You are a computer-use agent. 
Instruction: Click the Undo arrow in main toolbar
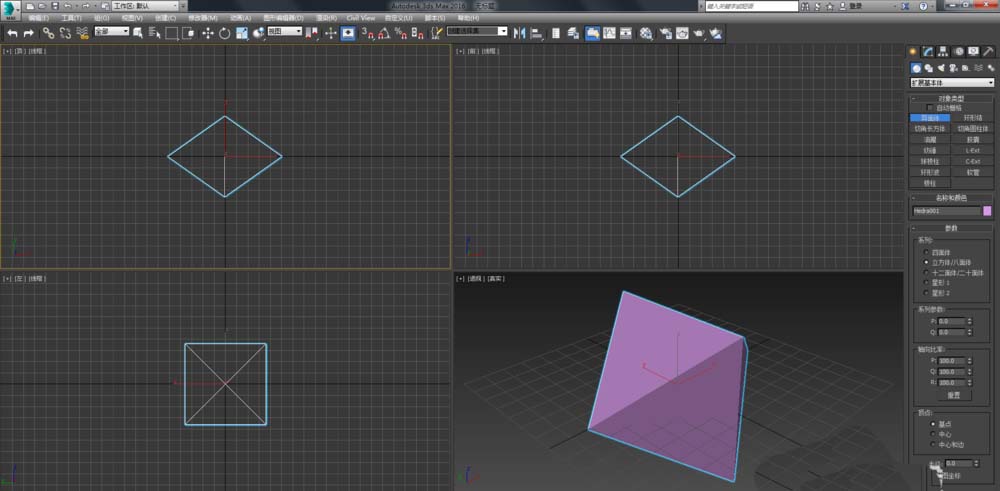tap(12, 33)
